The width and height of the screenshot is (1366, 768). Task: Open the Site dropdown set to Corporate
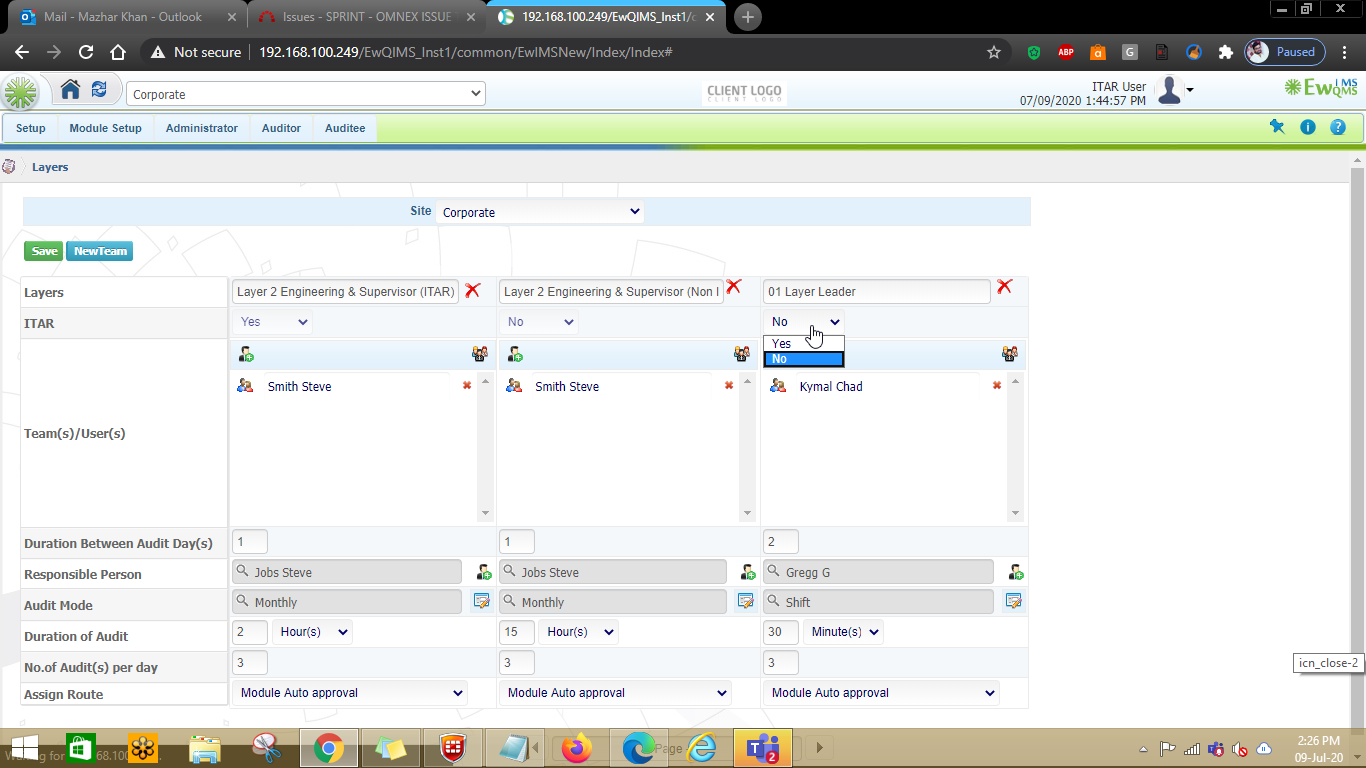[x=541, y=212]
